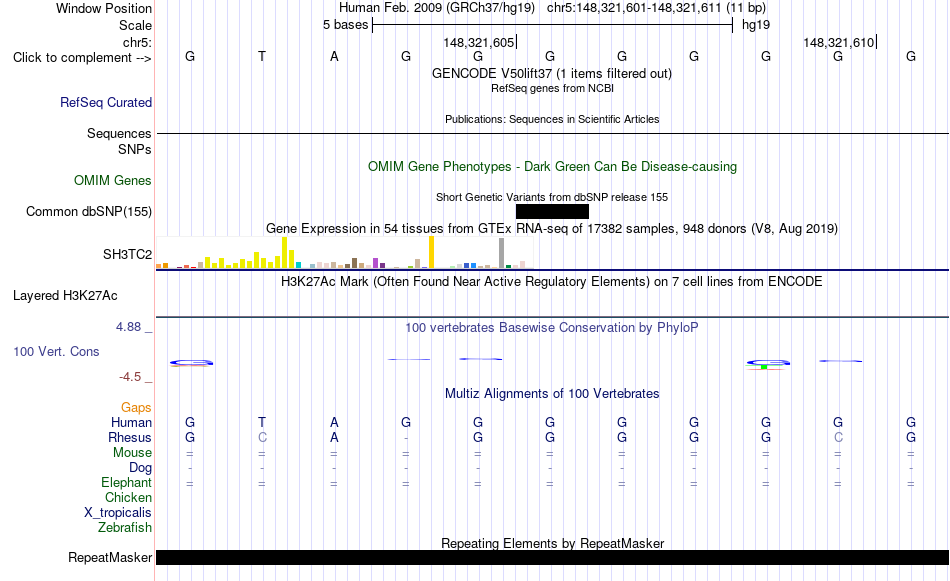This screenshot has width=950, height=581.
Task: Select the Human species row label
Action: coord(131,422)
